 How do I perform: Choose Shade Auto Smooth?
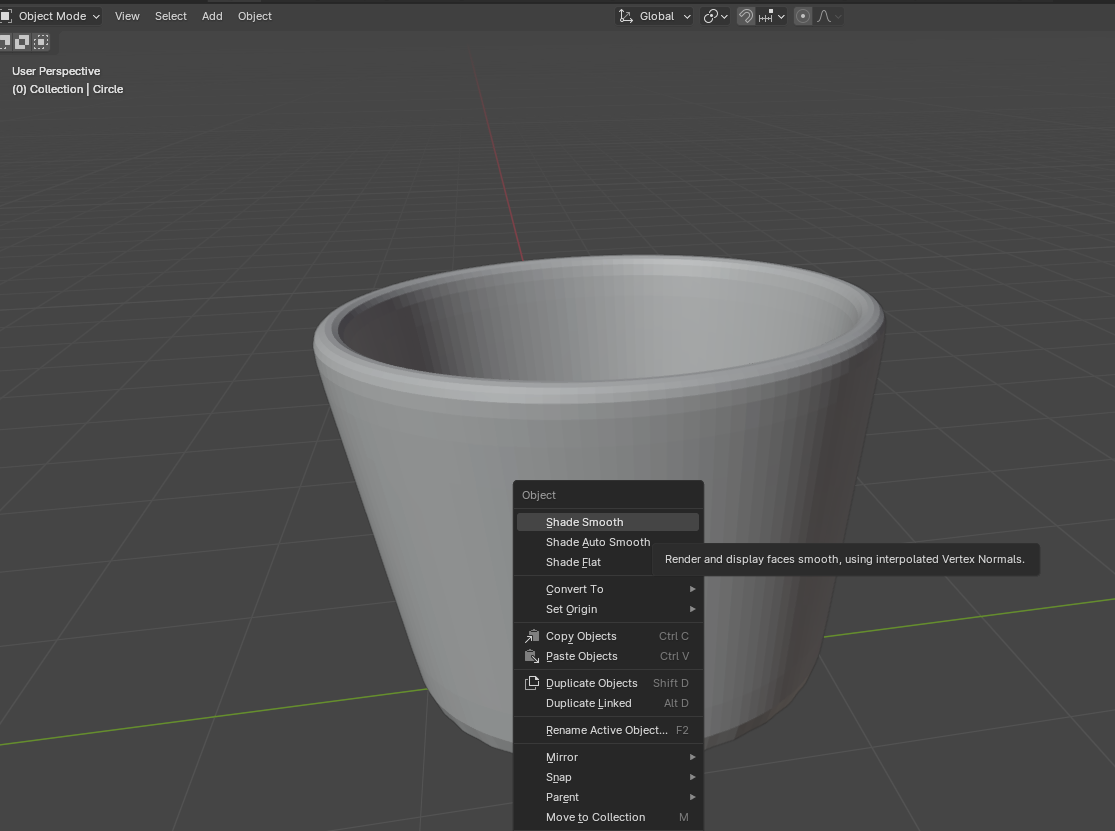point(608,542)
